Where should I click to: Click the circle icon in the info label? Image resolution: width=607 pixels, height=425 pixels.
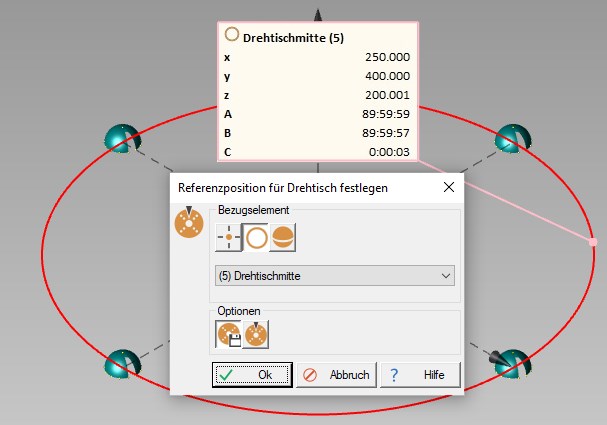click(232, 34)
